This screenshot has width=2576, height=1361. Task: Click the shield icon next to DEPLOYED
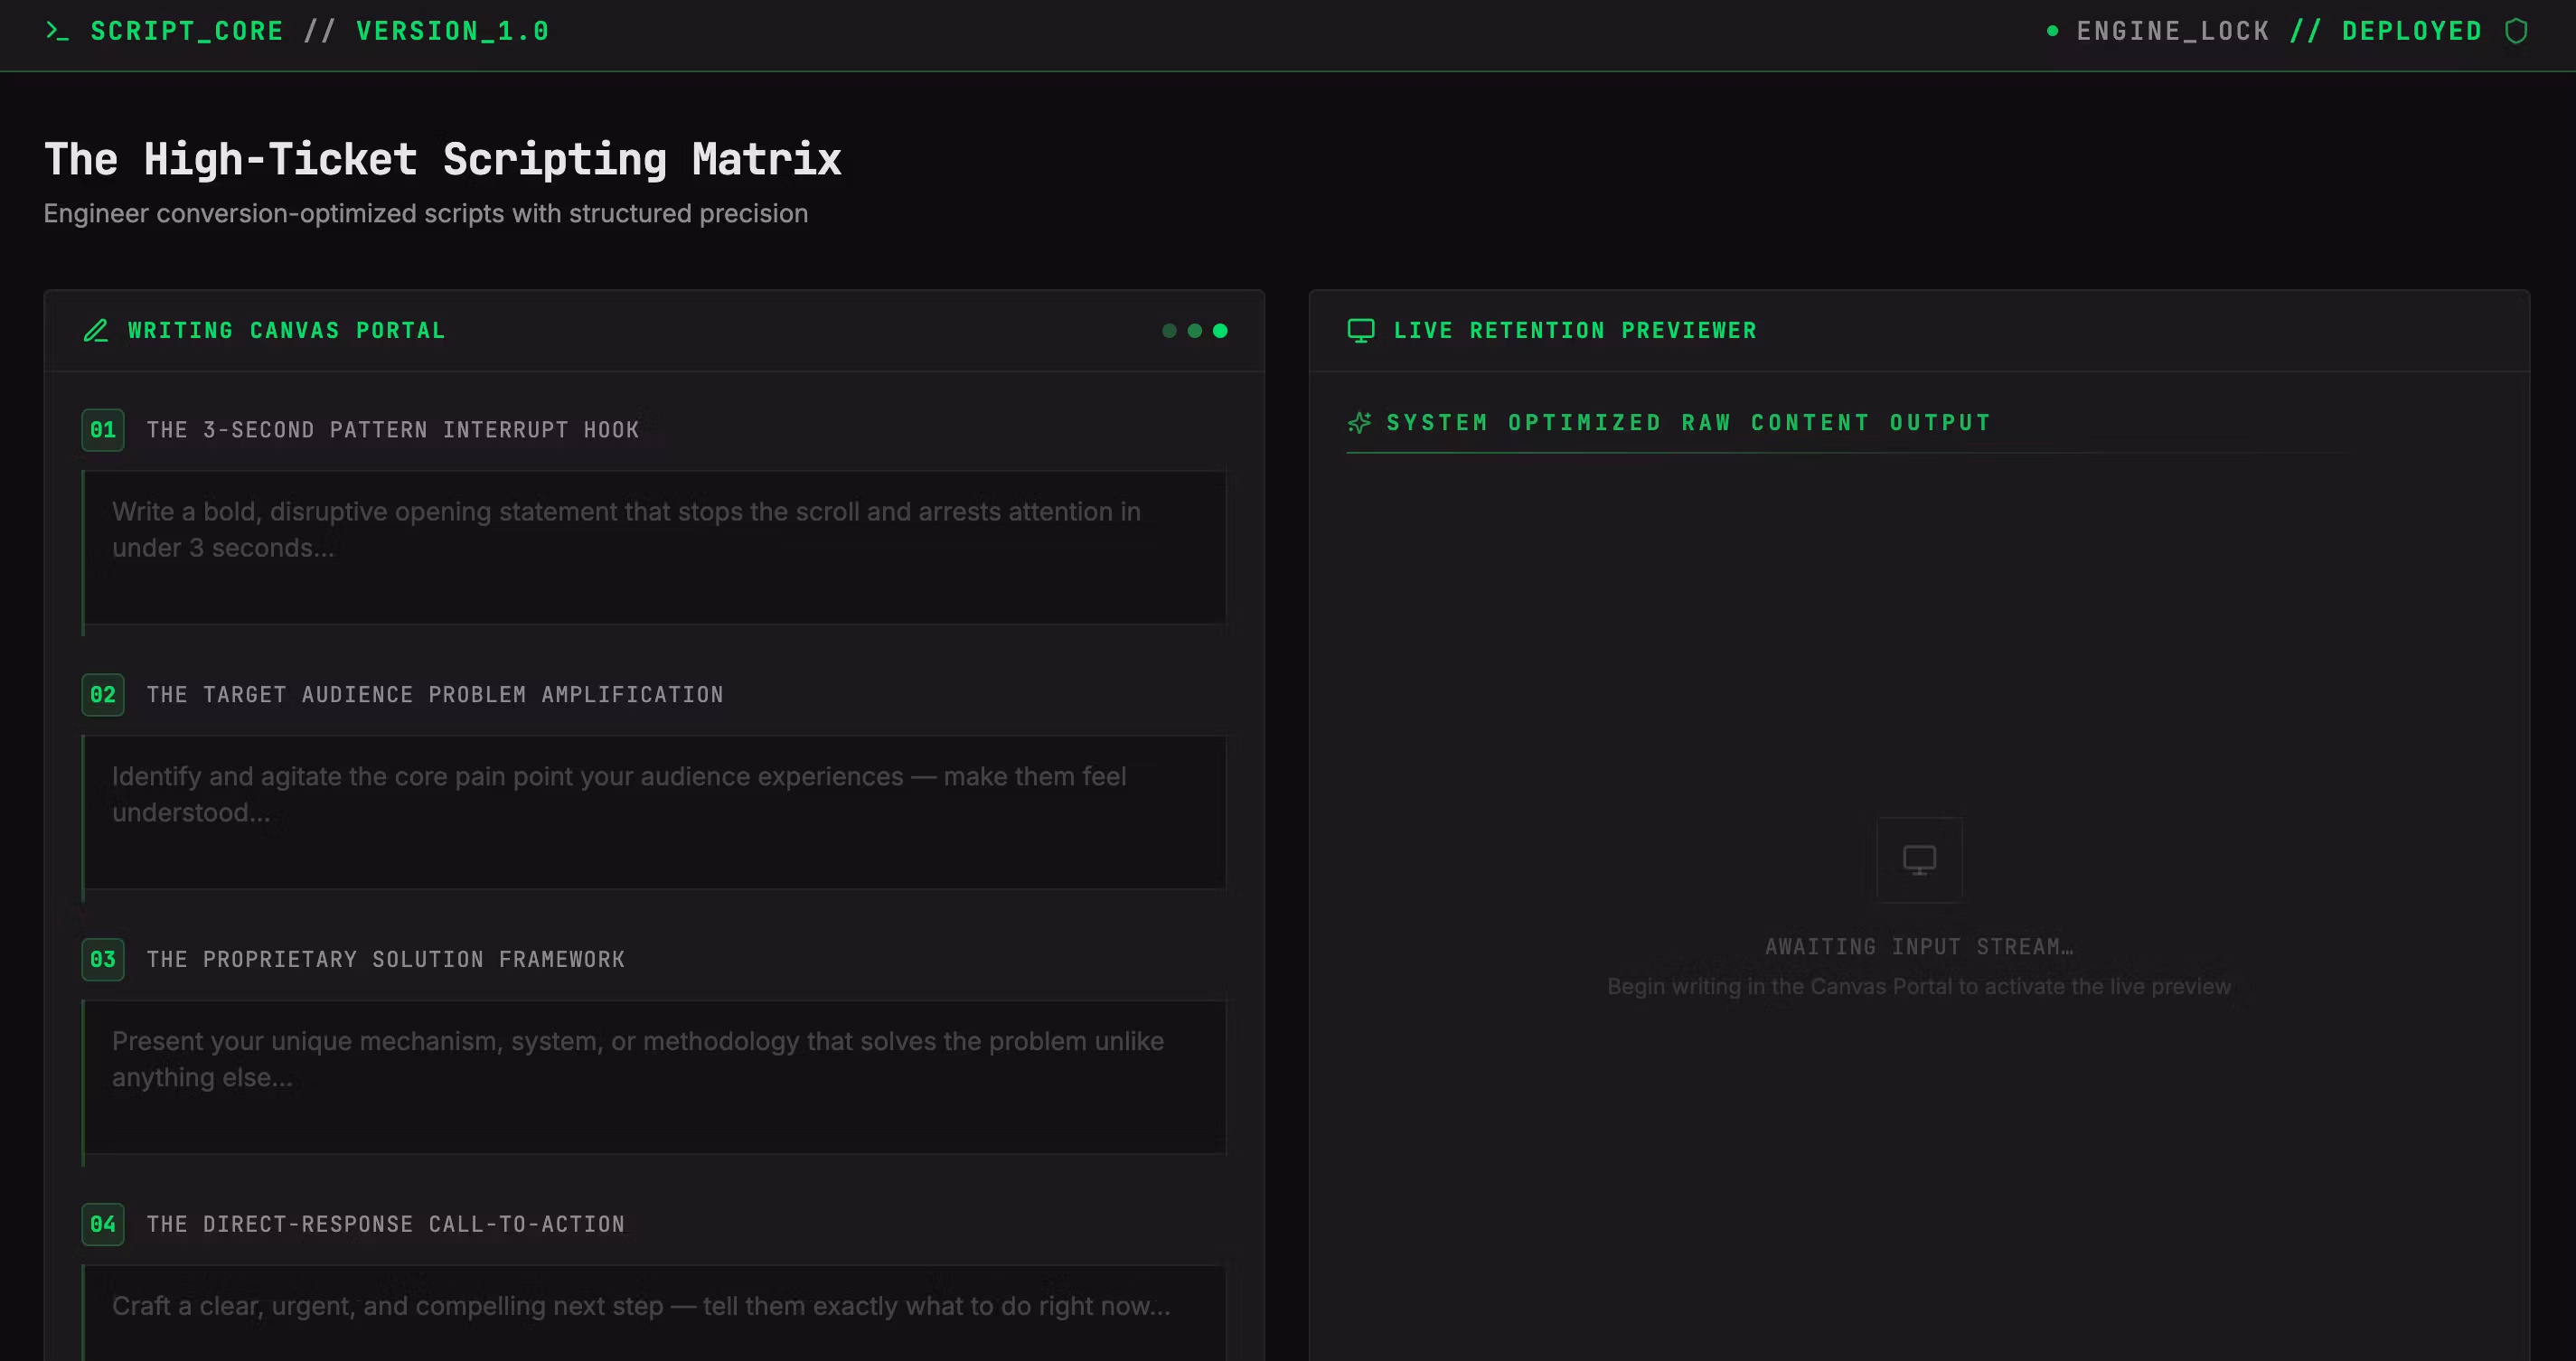point(2516,31)
